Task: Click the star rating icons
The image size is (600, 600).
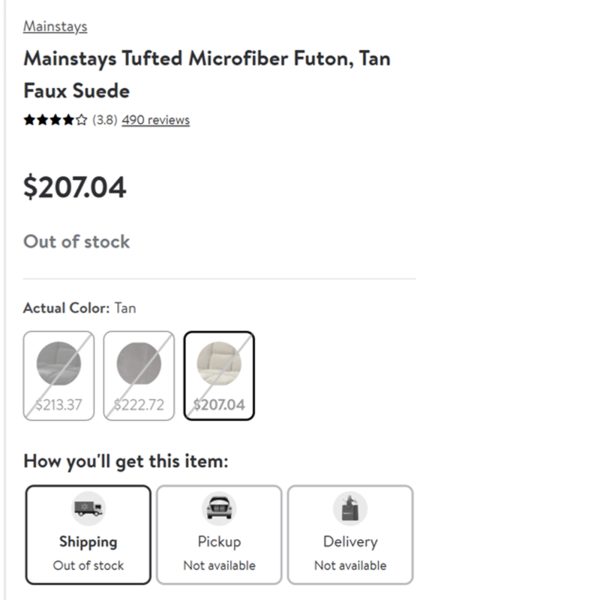Action: click(x=55, y=120)
